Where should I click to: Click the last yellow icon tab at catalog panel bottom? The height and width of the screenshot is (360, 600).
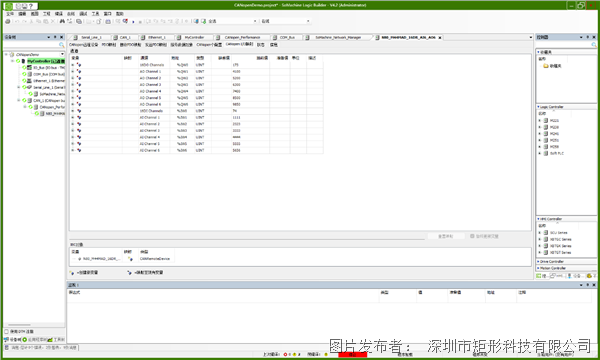(x=589, y=275)
